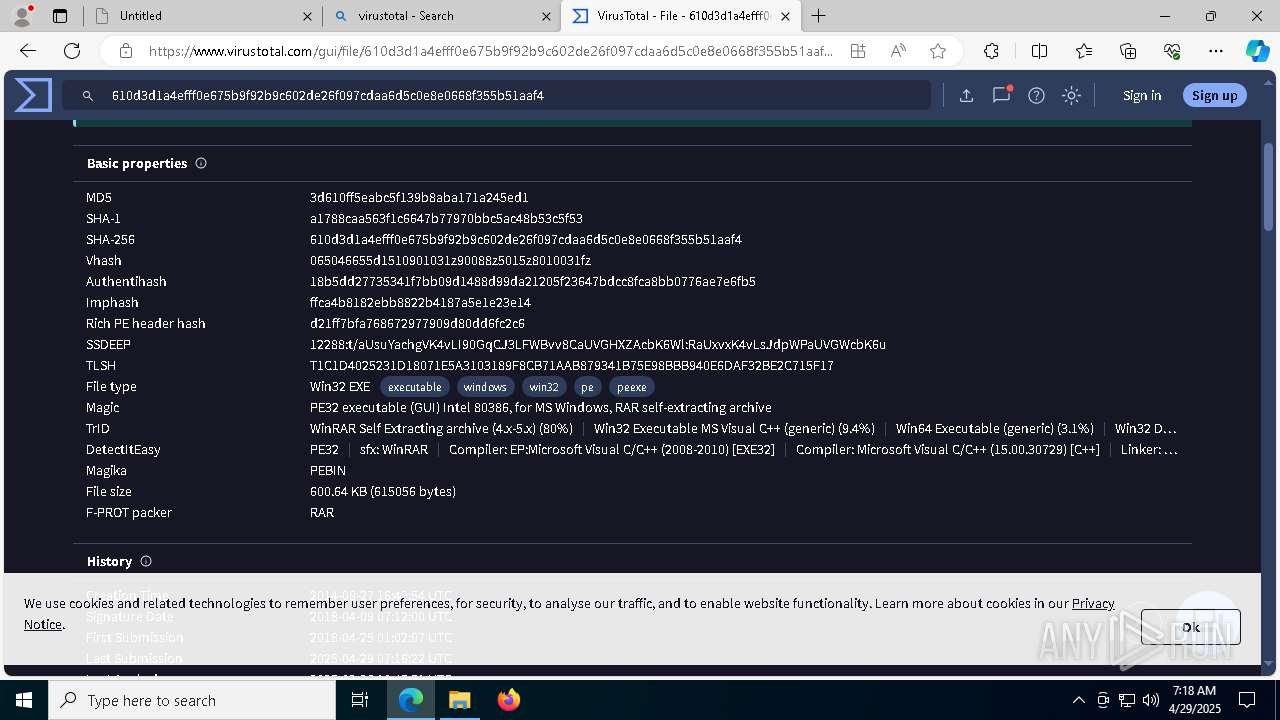Open Split screen icon

tap(1039, 51)
